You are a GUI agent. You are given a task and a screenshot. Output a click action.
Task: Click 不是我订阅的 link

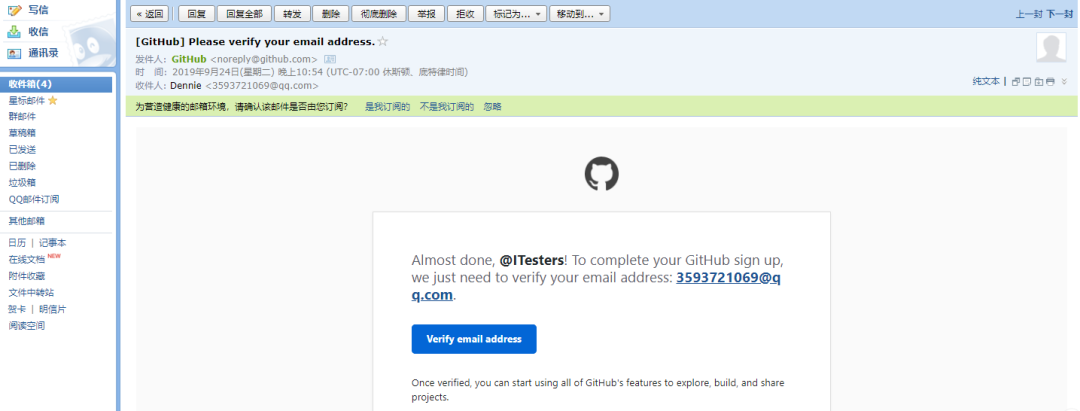click(x=447, y=107)
